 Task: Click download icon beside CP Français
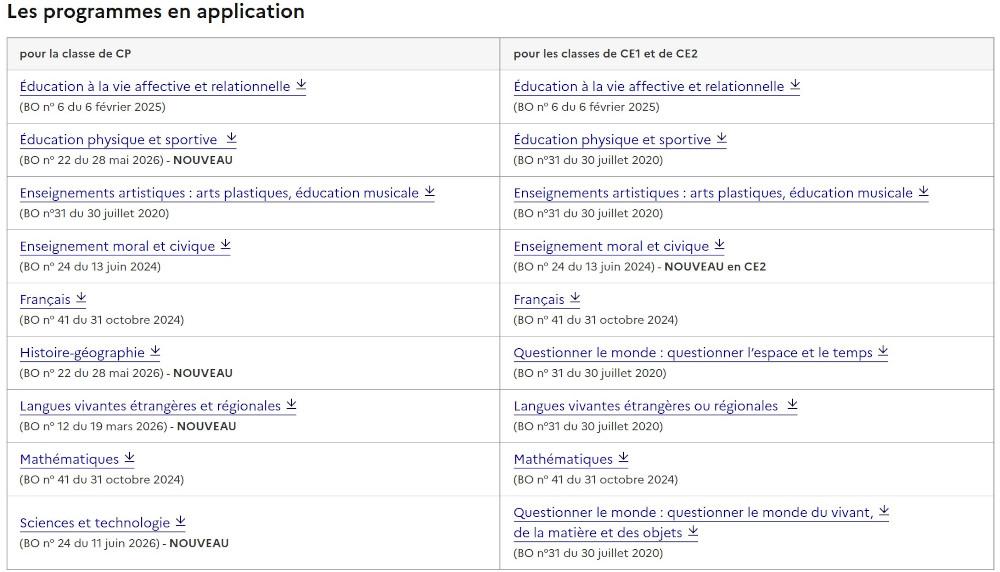click(81, 298)
